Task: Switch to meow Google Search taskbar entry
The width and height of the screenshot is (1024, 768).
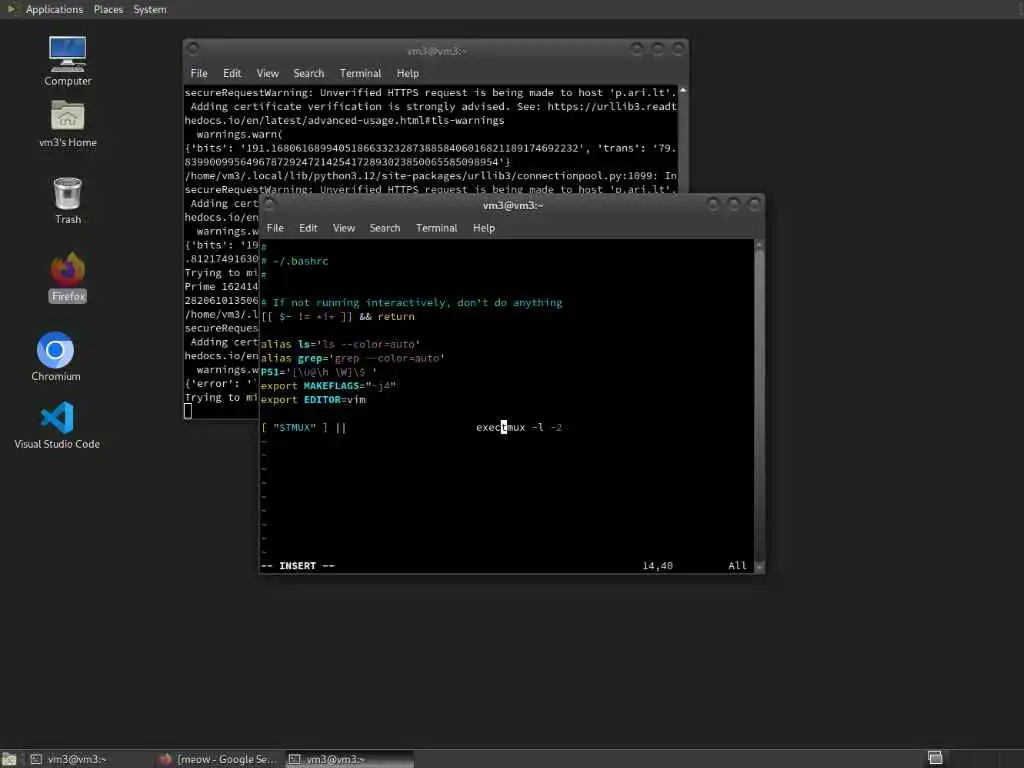Action: pos(218,759)
